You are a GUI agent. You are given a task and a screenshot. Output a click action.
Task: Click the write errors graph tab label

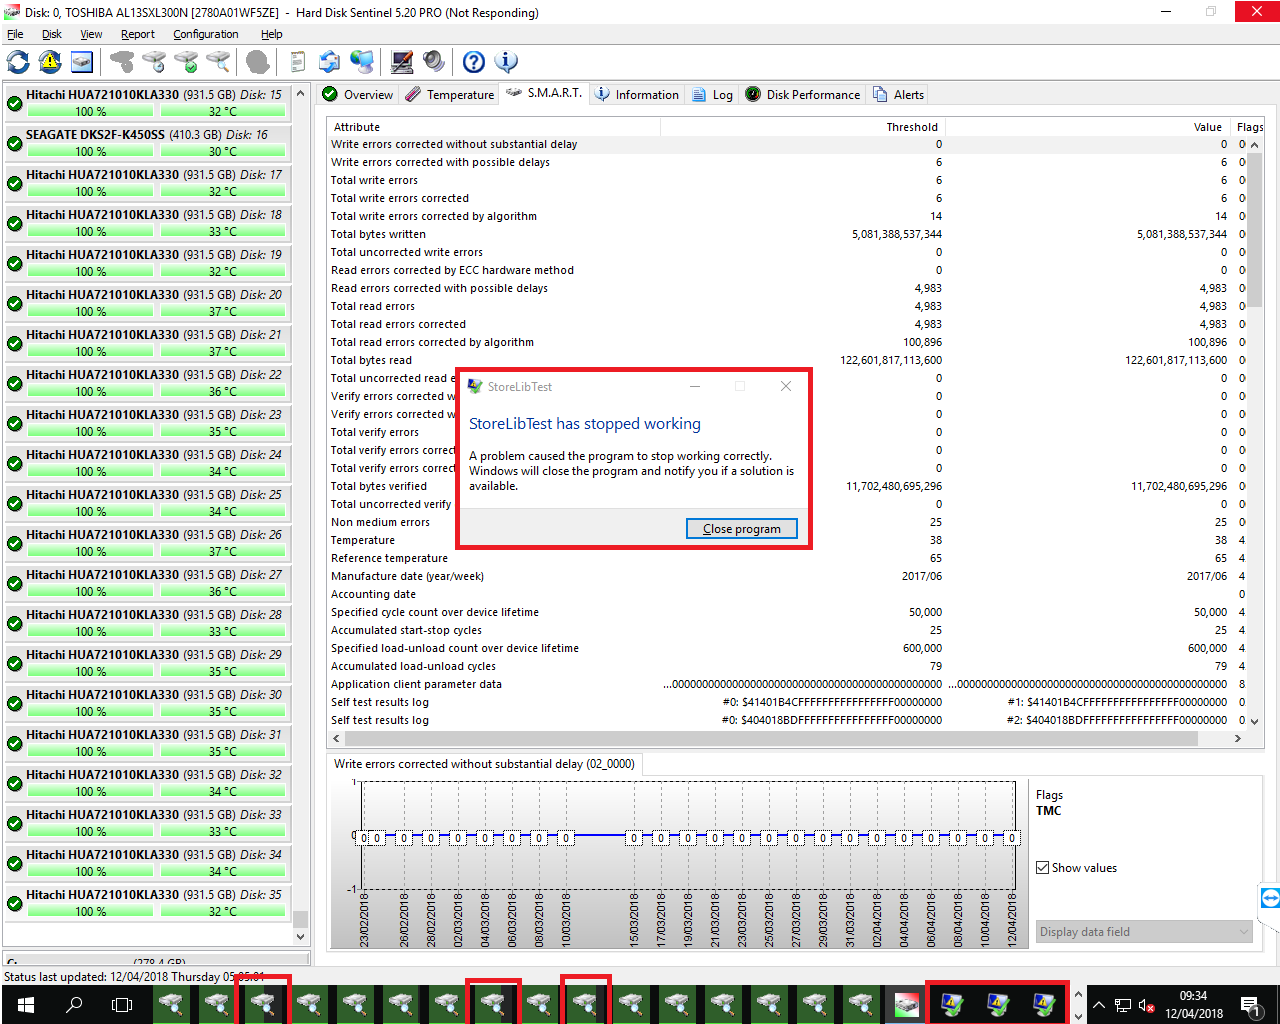click(484, 763)
